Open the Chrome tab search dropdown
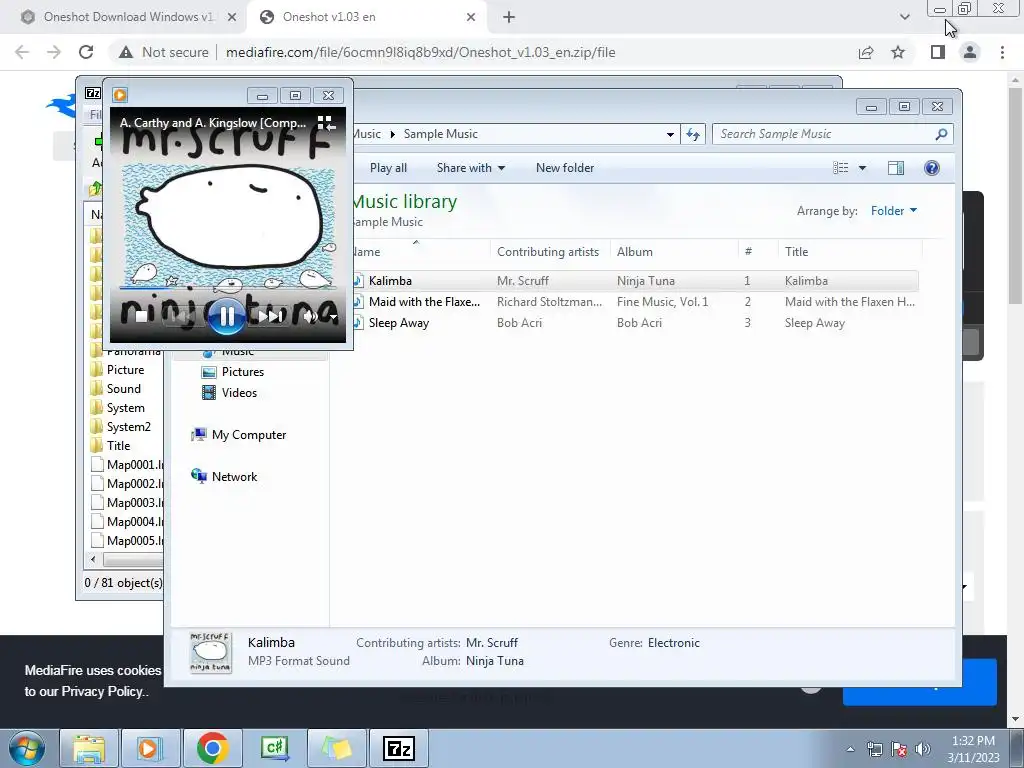The width and height of the screenshot is (1024, 768). coord(904,17)
